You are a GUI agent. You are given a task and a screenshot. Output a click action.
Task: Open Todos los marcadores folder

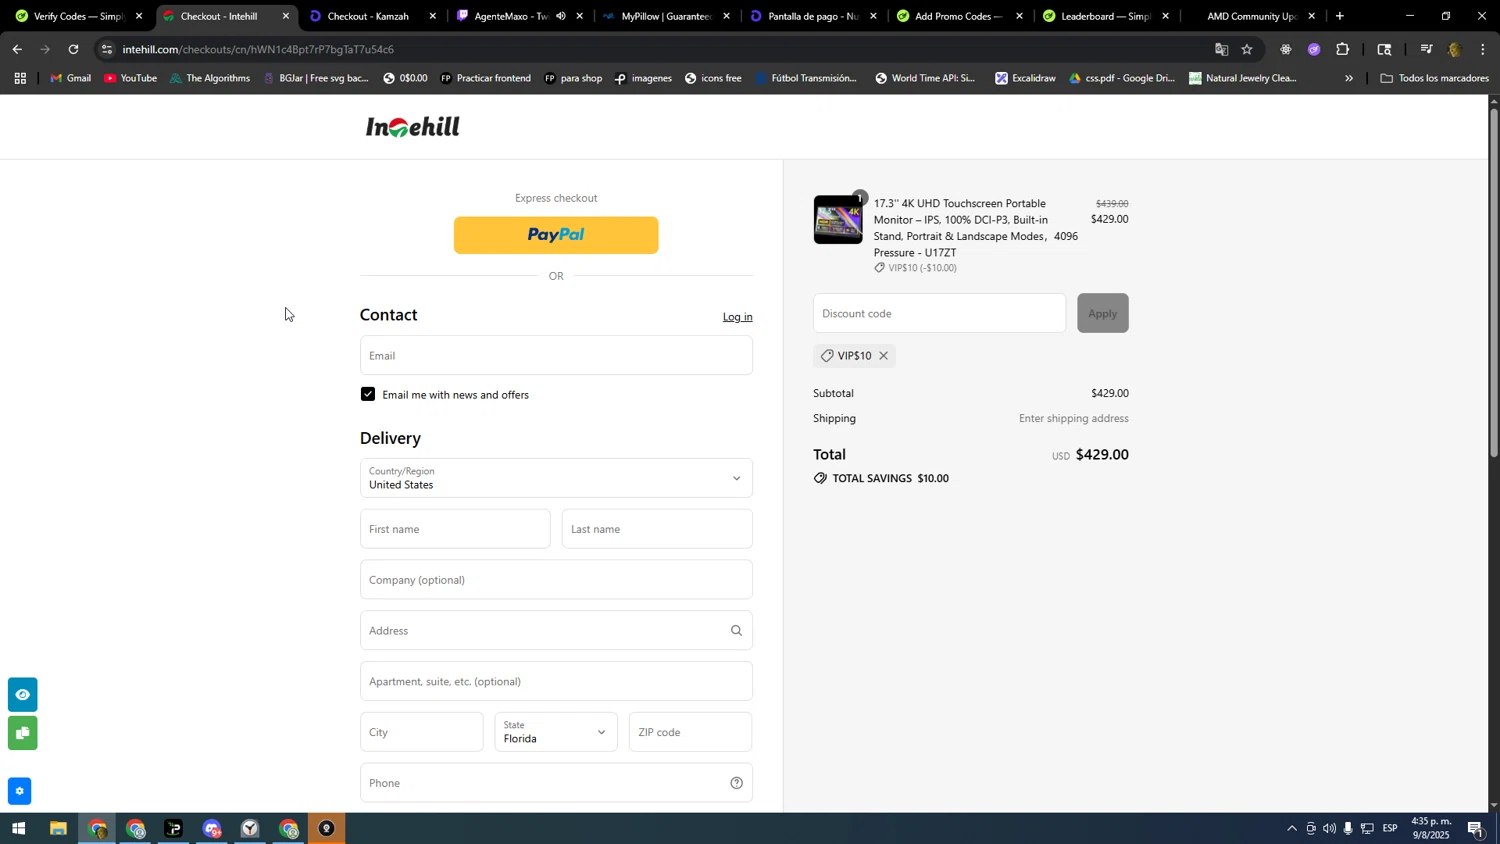[1434, 78]
